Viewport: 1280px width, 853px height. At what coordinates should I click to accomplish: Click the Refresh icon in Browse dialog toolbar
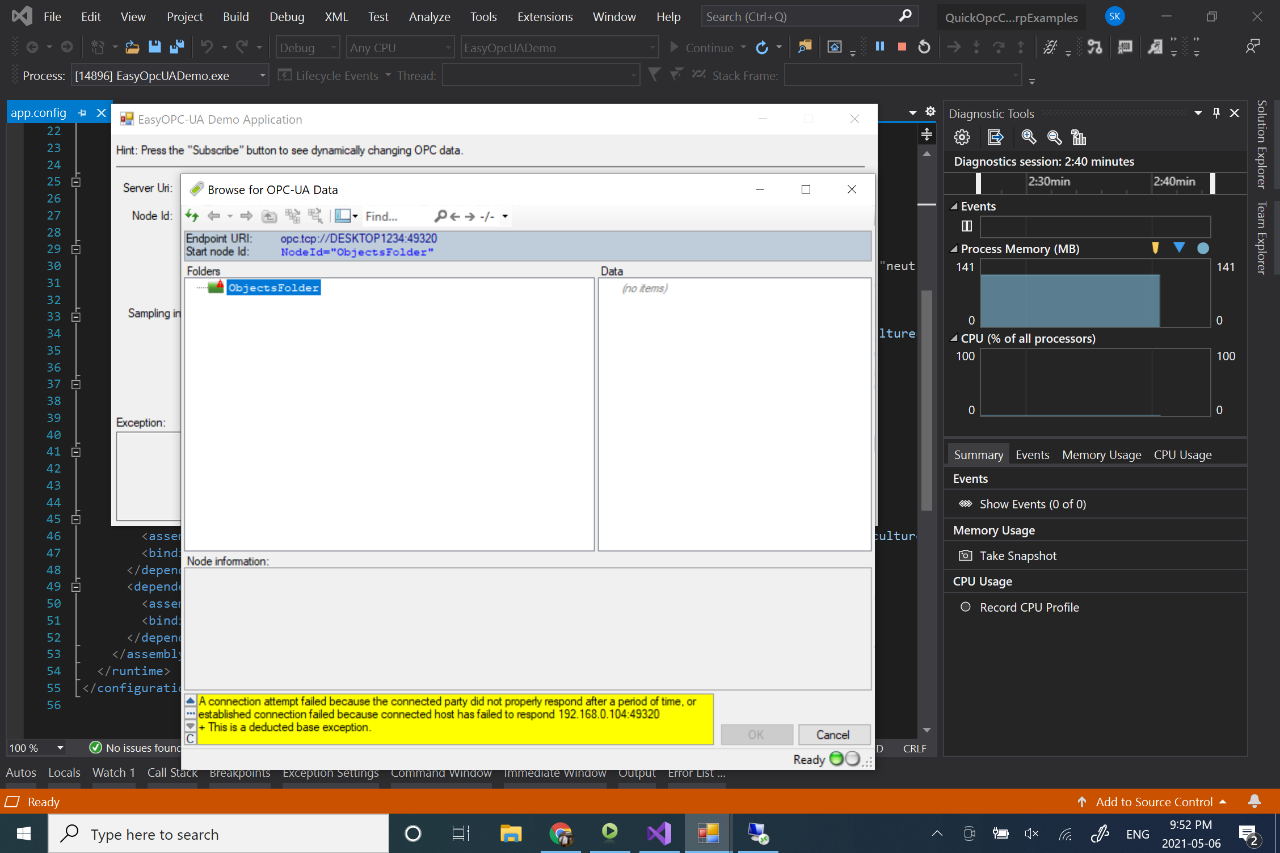pyautogui.click(x=192, y=216)
